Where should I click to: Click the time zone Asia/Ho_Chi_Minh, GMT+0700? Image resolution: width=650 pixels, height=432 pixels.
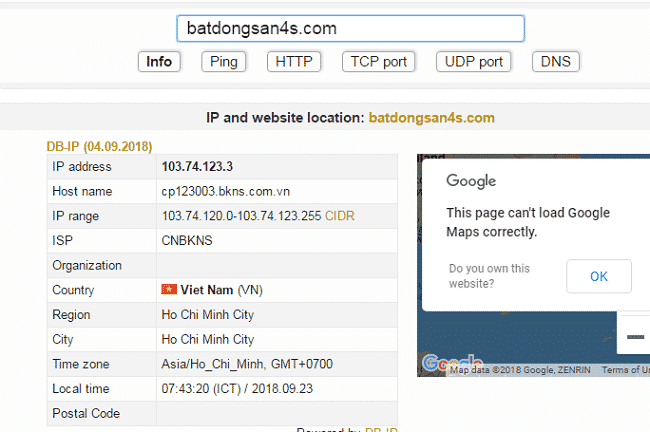click(247, 364)
